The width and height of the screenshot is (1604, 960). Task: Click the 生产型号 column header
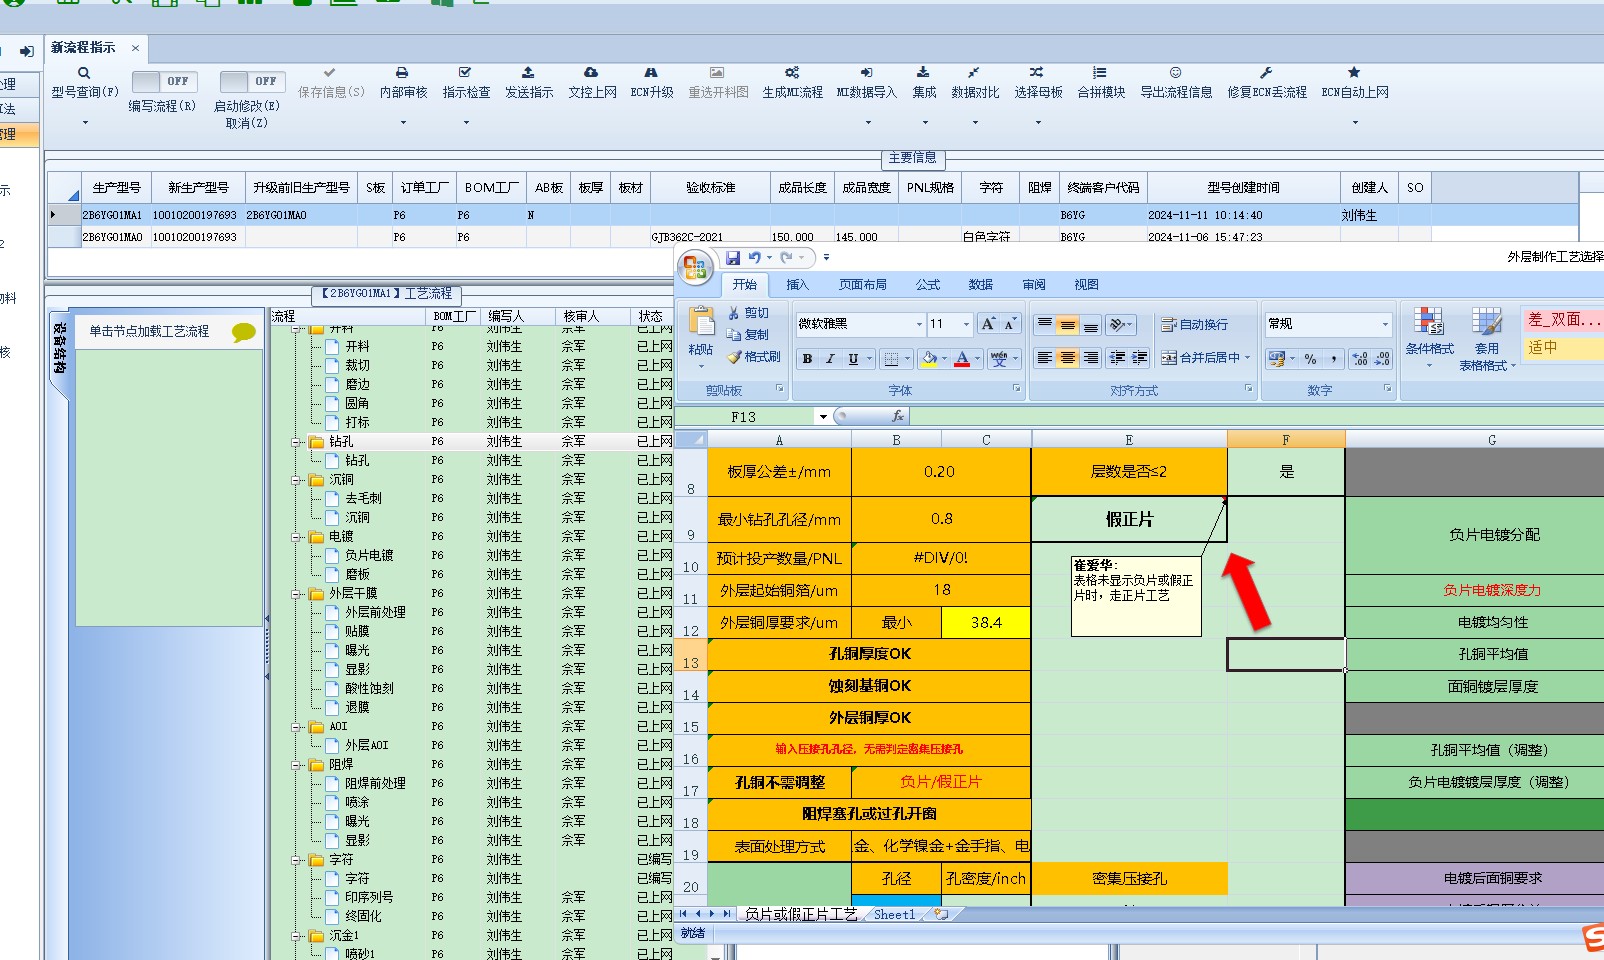tap(116, 188)
